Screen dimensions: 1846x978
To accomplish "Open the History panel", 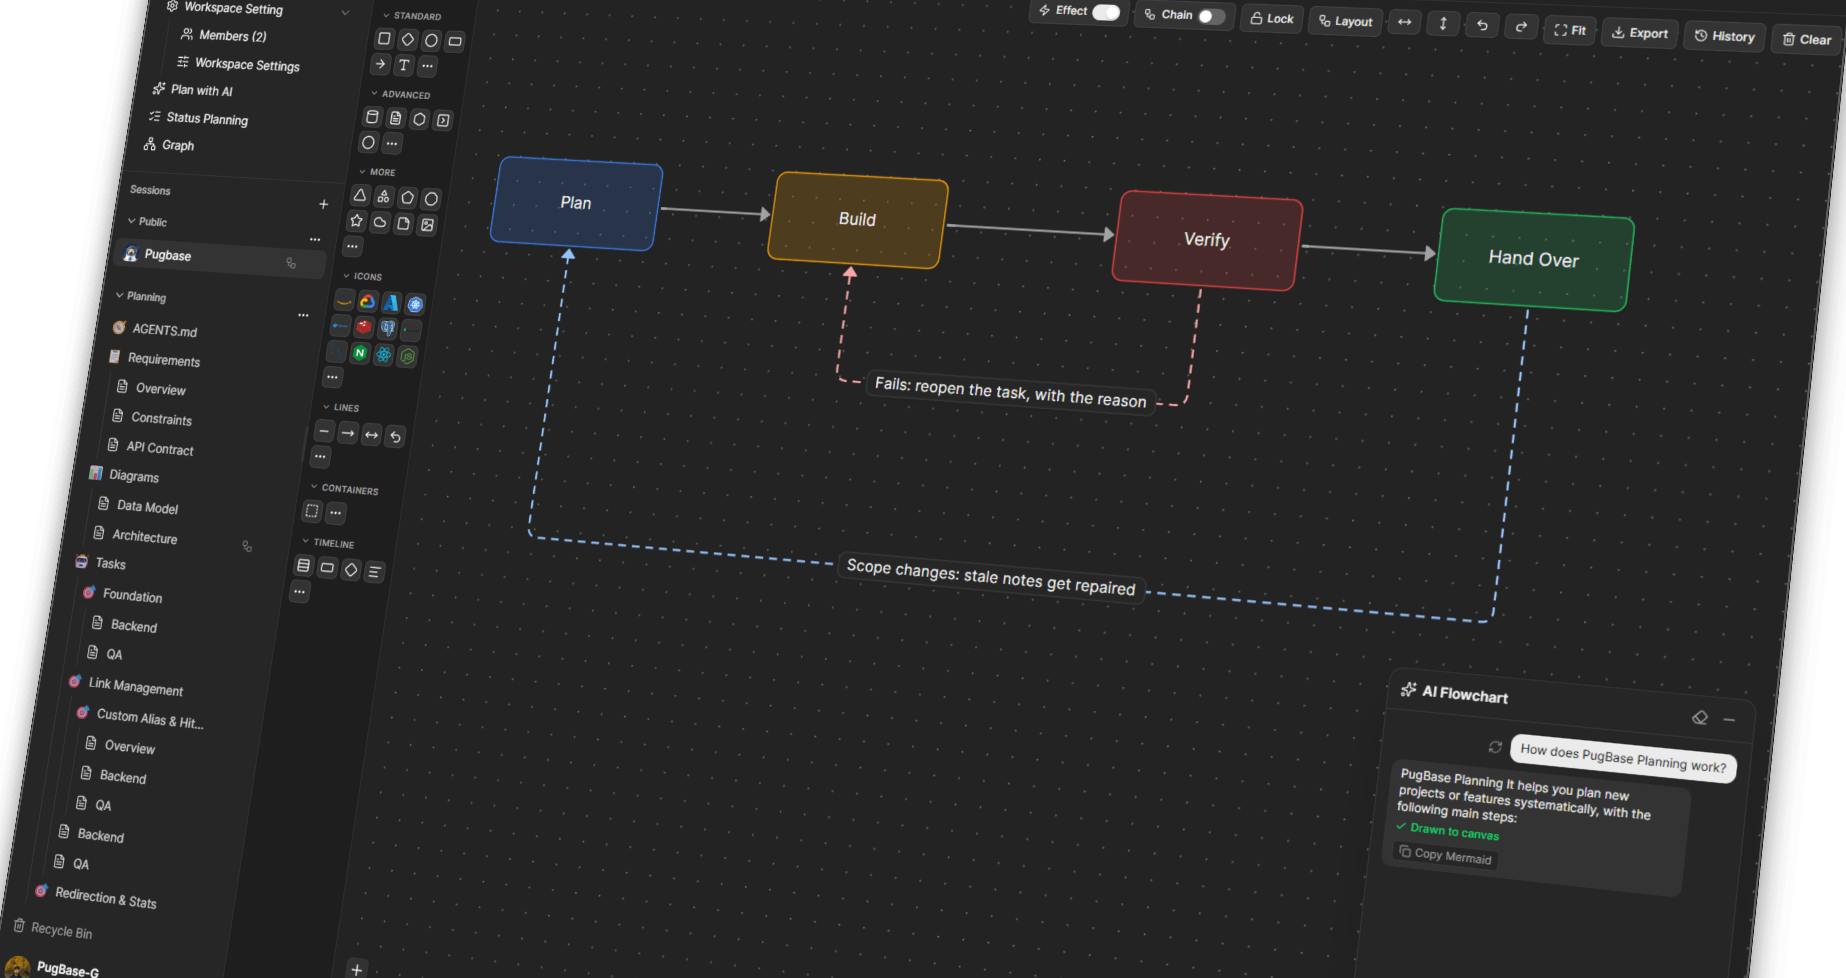I will point(1725,37).
